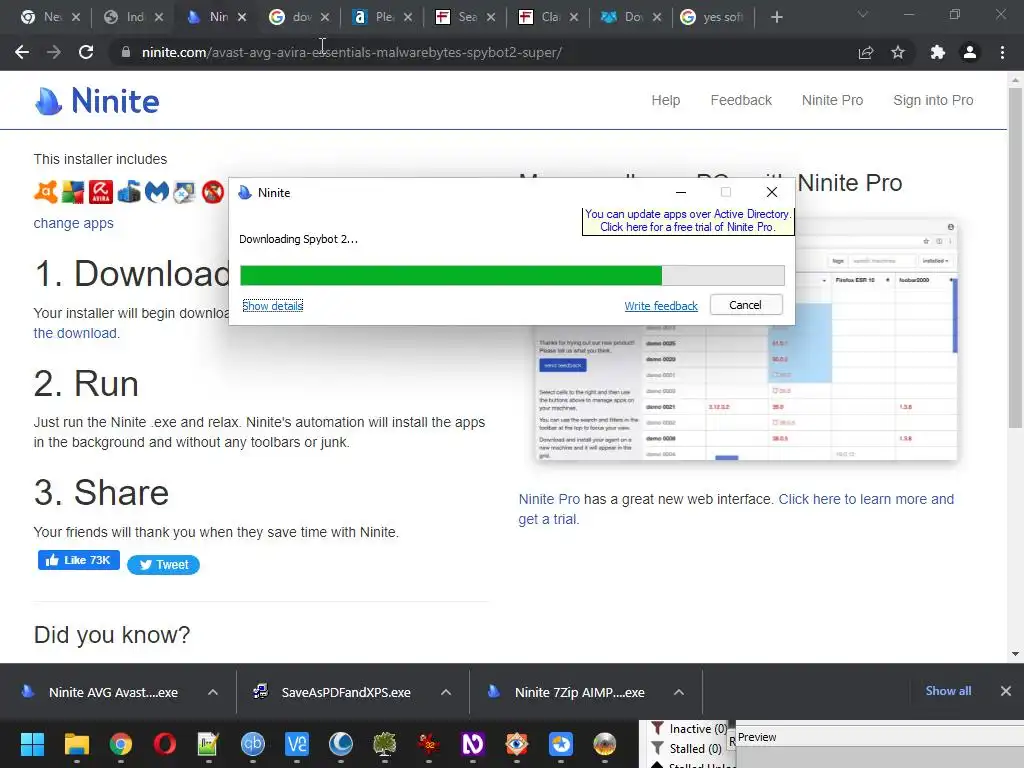Select the Stalled (0) filter in background window
This screenshot has height=768, width=1024.
[686, 749]
